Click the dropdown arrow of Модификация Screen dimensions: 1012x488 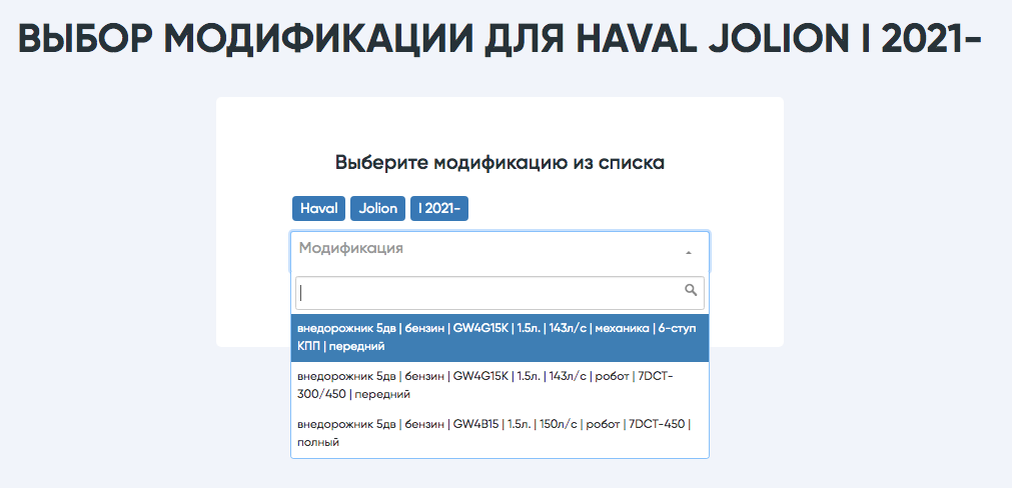coord(688,252)
